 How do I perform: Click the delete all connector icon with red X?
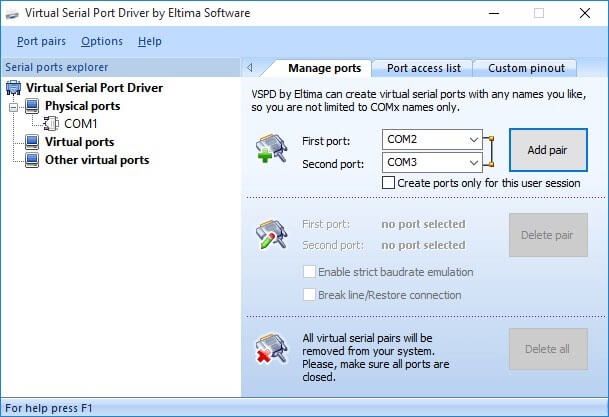click(x=271, y=348)
